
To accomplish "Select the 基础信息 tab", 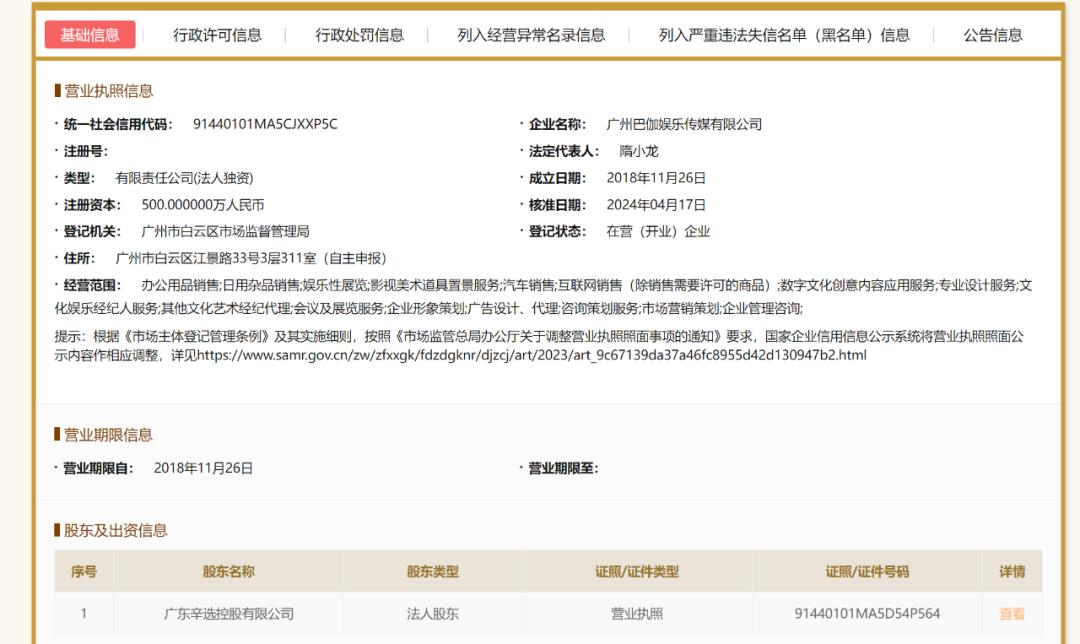I will pyautogui.click(x=90, y=35).
